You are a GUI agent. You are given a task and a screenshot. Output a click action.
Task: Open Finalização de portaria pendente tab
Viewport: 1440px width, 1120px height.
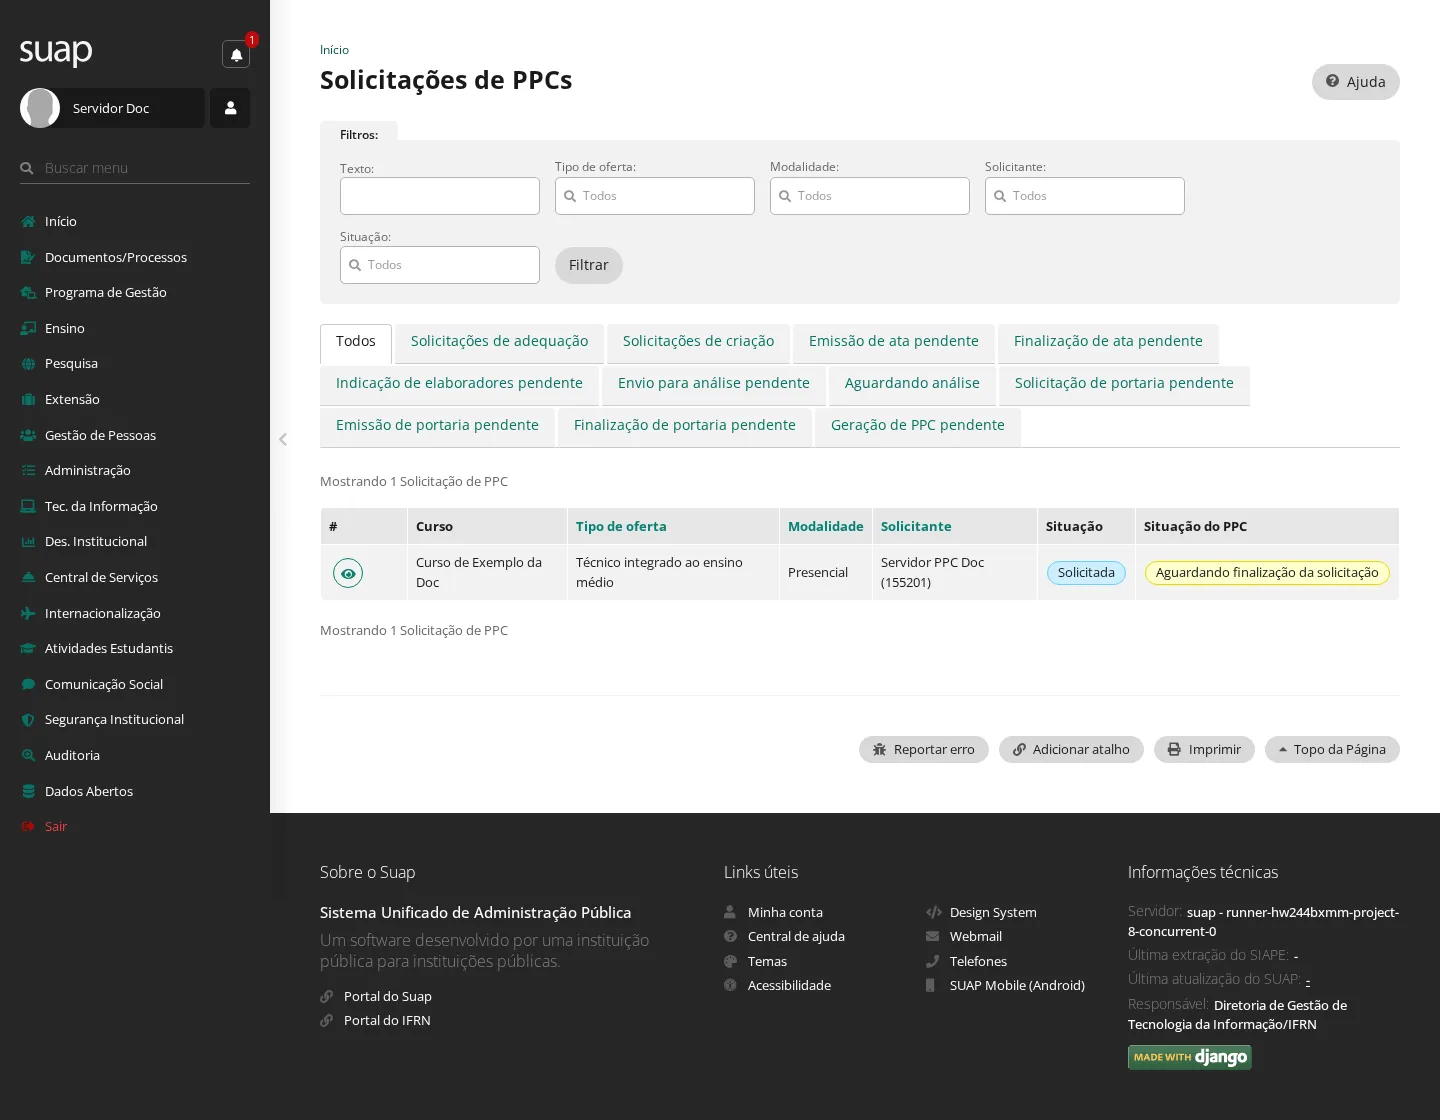(x=685, y=426)
